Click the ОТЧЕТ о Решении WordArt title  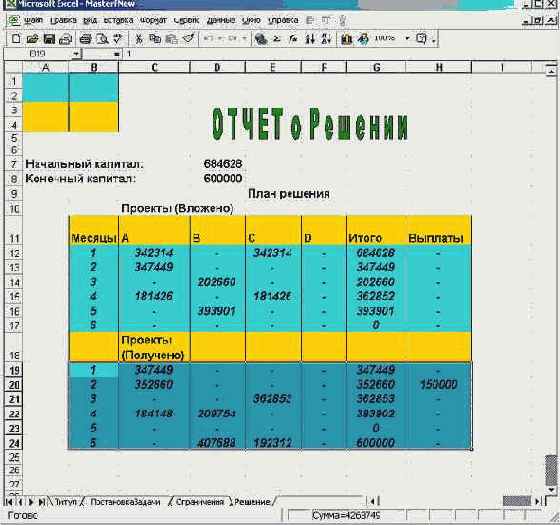click(x=310, y=124)
